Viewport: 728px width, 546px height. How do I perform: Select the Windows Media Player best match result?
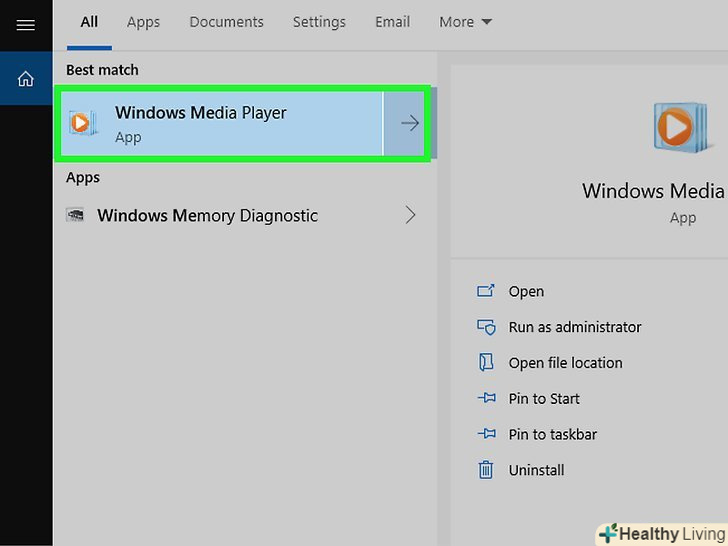click(220, 123)
